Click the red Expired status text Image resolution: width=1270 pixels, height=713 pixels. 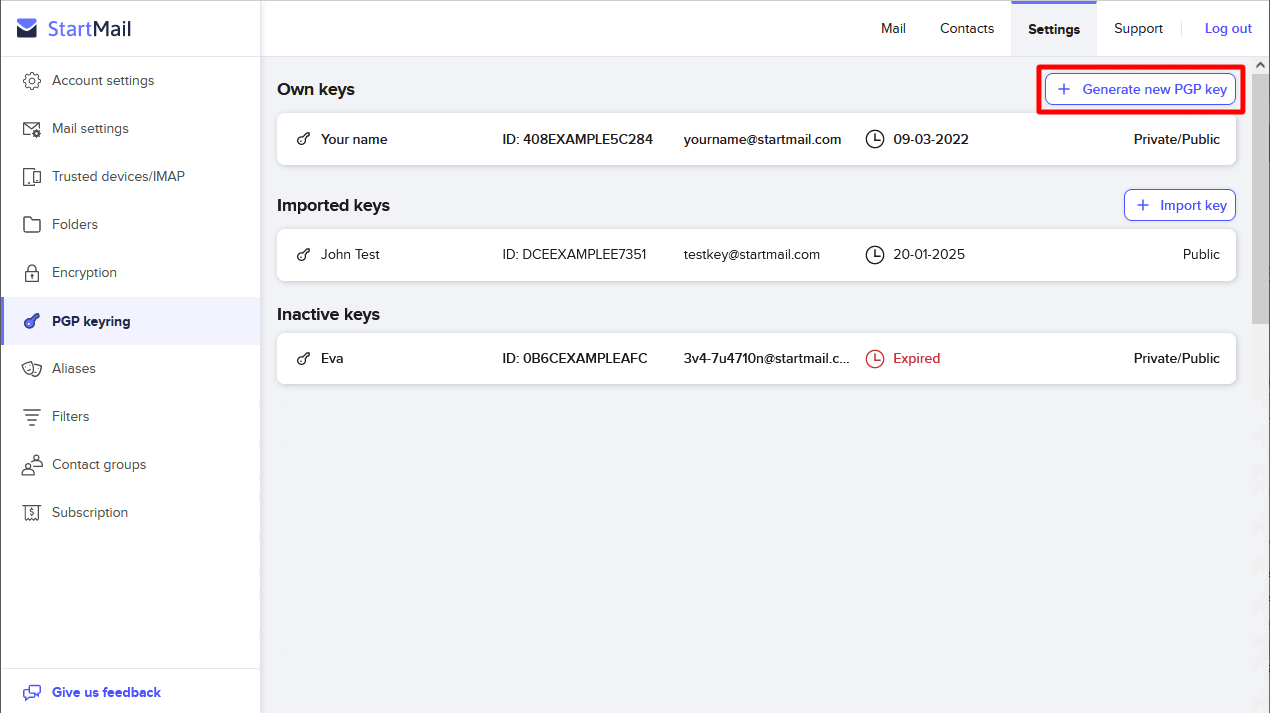(x=917, y=358)
